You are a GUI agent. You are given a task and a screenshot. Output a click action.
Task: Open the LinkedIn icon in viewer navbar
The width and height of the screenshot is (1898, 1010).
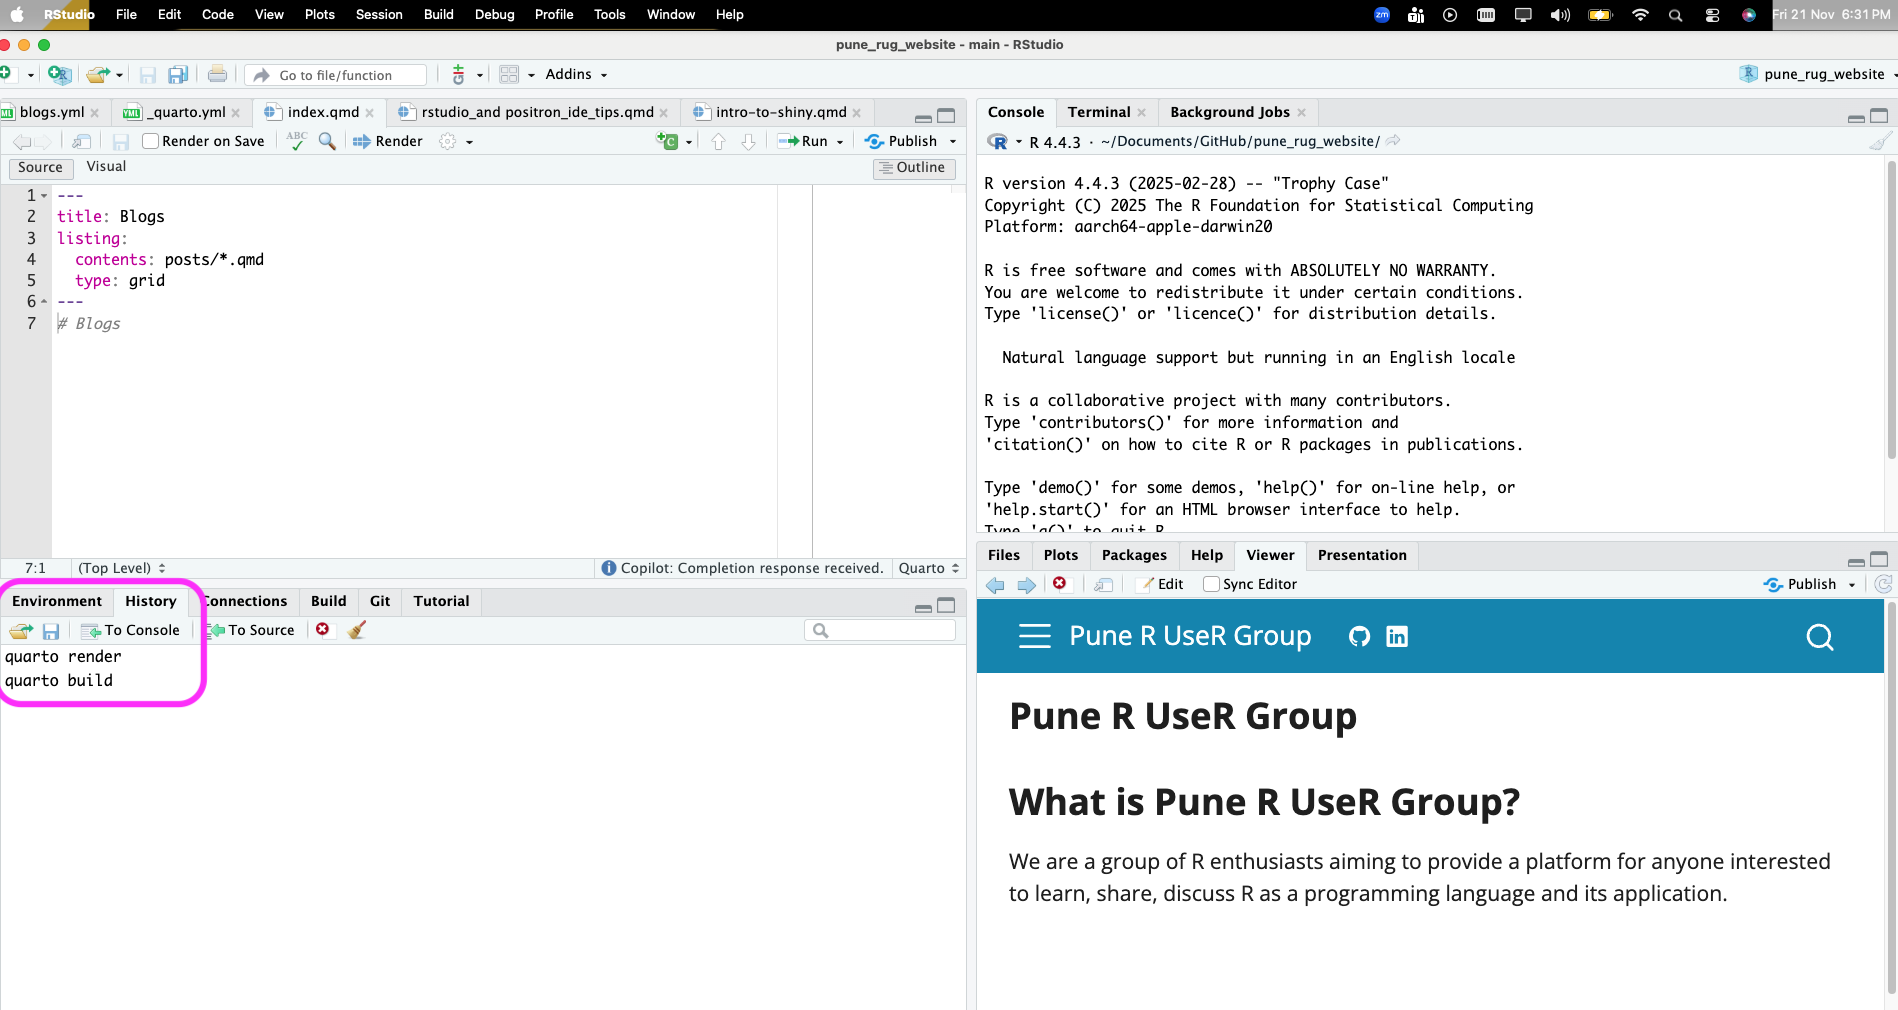coord(1397,637)
